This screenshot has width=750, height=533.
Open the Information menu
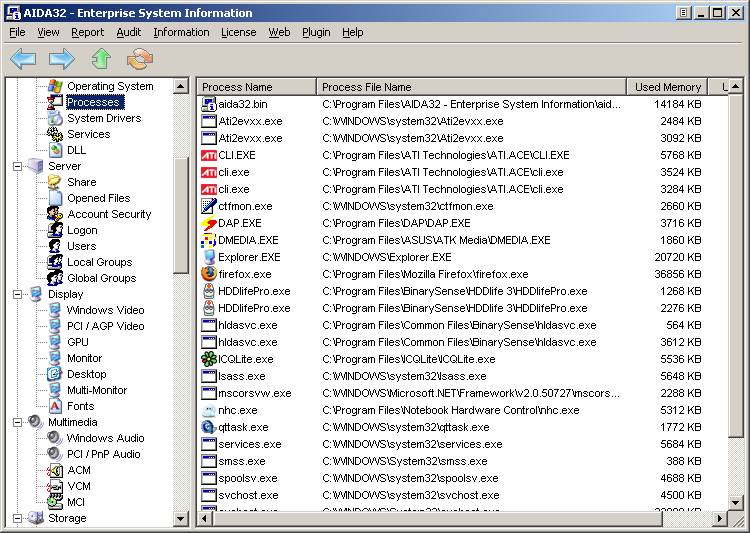pos(181,32)
